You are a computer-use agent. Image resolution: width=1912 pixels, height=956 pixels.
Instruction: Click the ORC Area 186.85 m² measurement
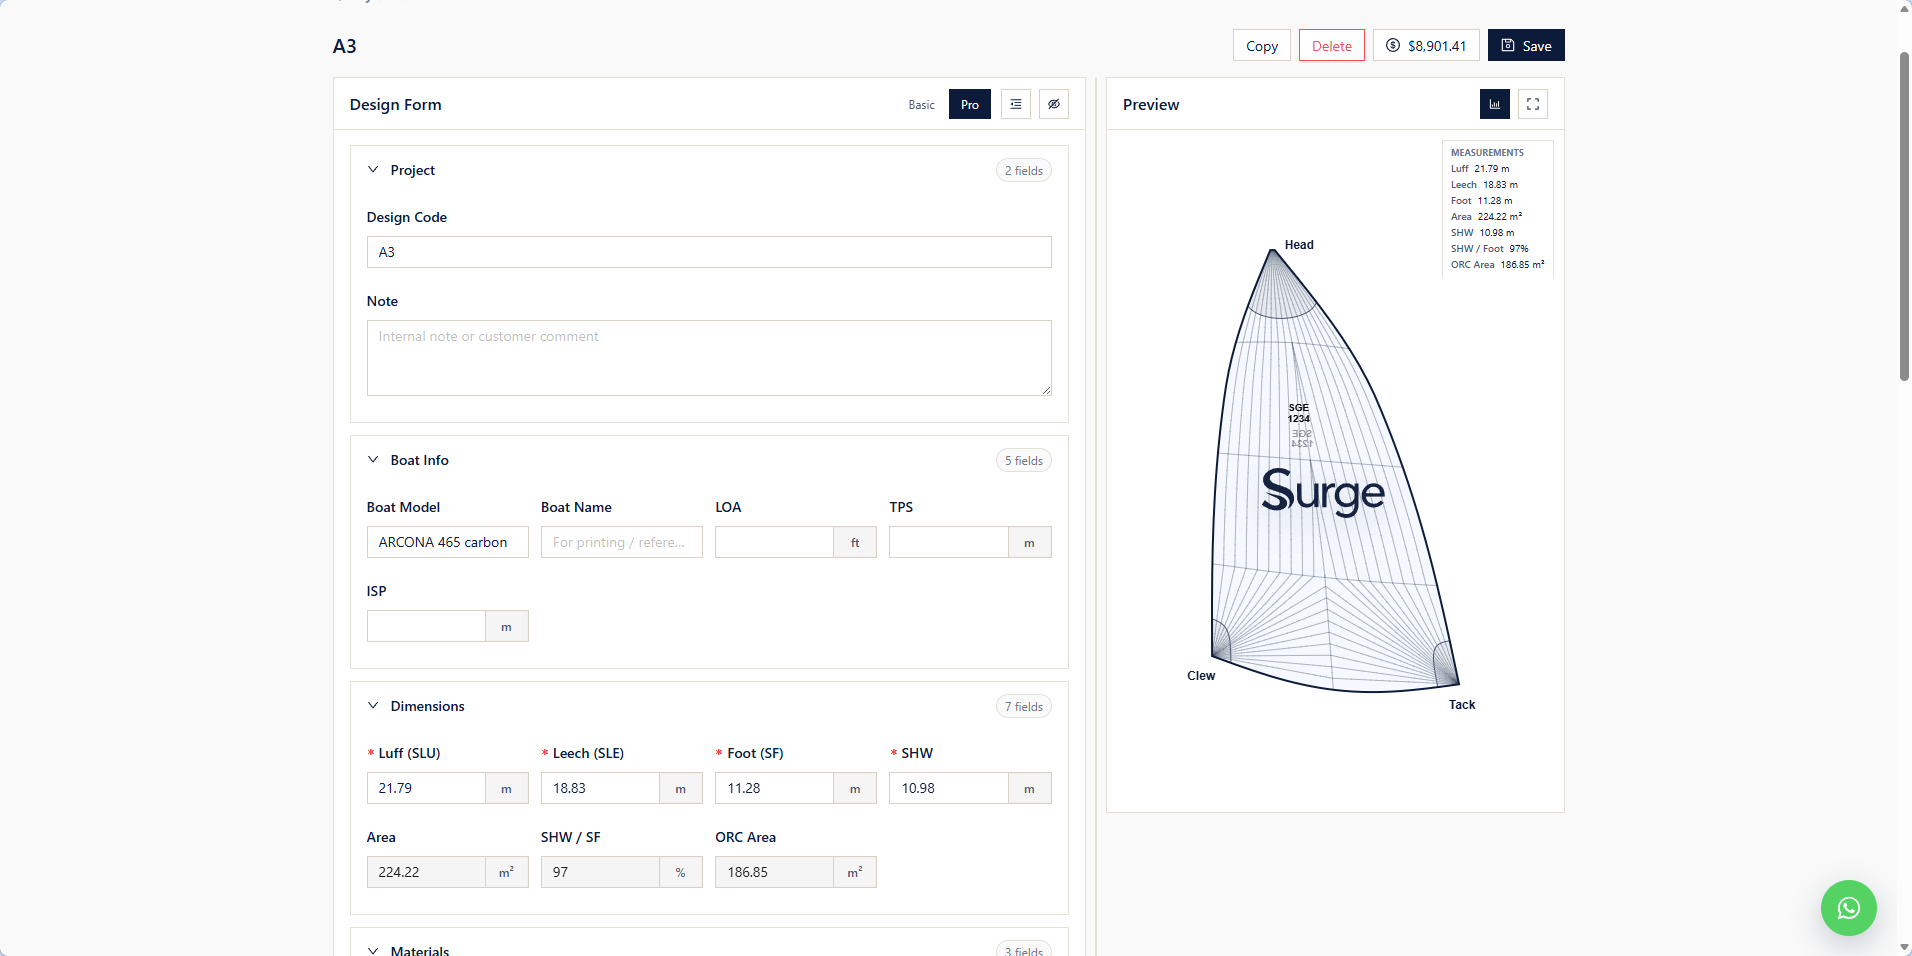click(1497, 265)
